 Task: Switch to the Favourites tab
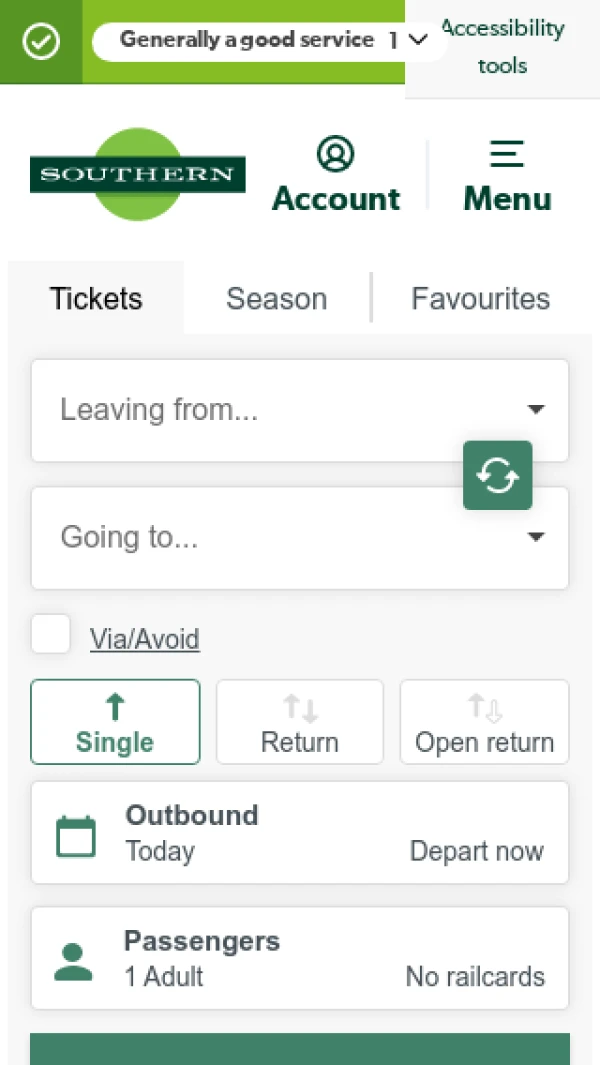tap(480, 298)
